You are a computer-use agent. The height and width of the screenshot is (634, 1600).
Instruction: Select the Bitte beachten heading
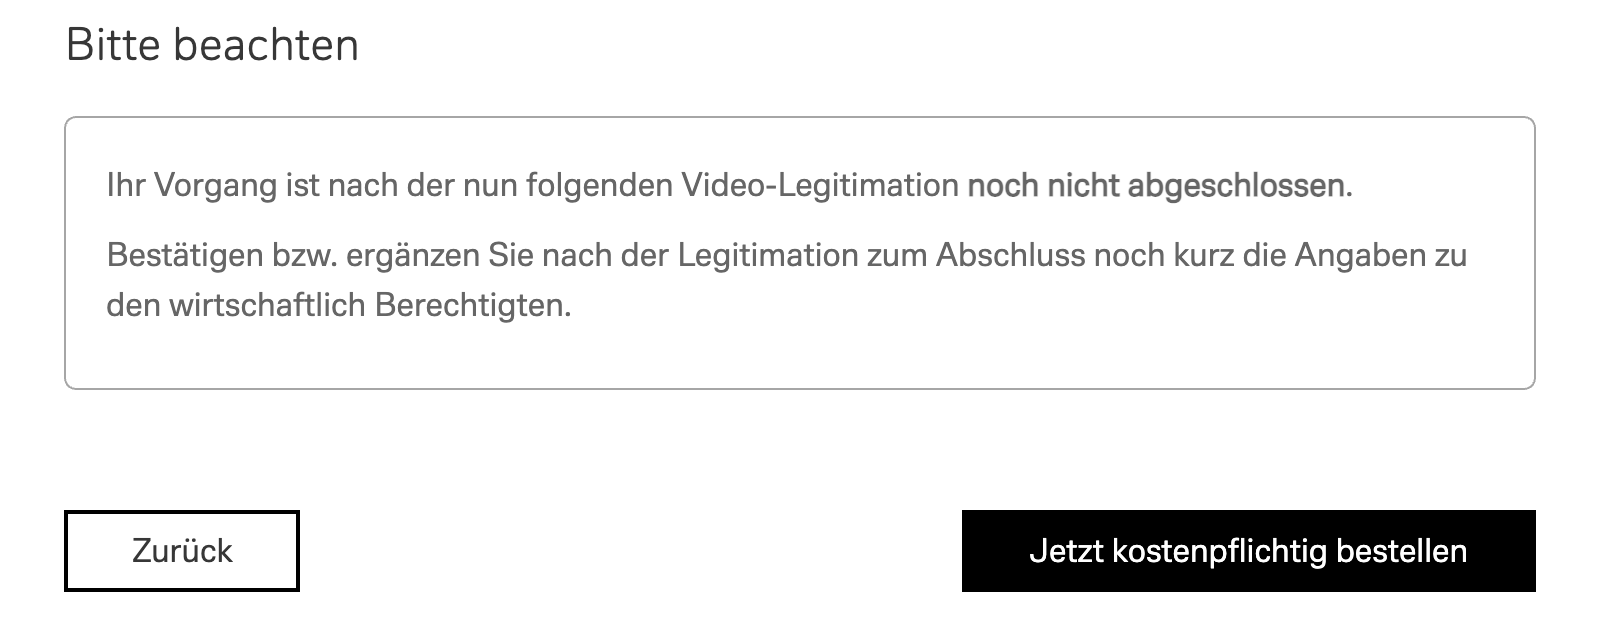pos(212,46)
